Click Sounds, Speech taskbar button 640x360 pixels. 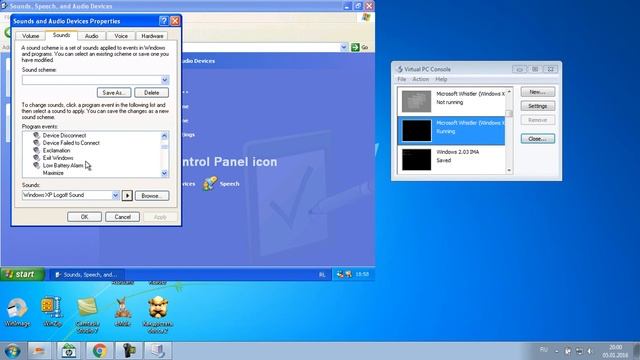point(87,275)
